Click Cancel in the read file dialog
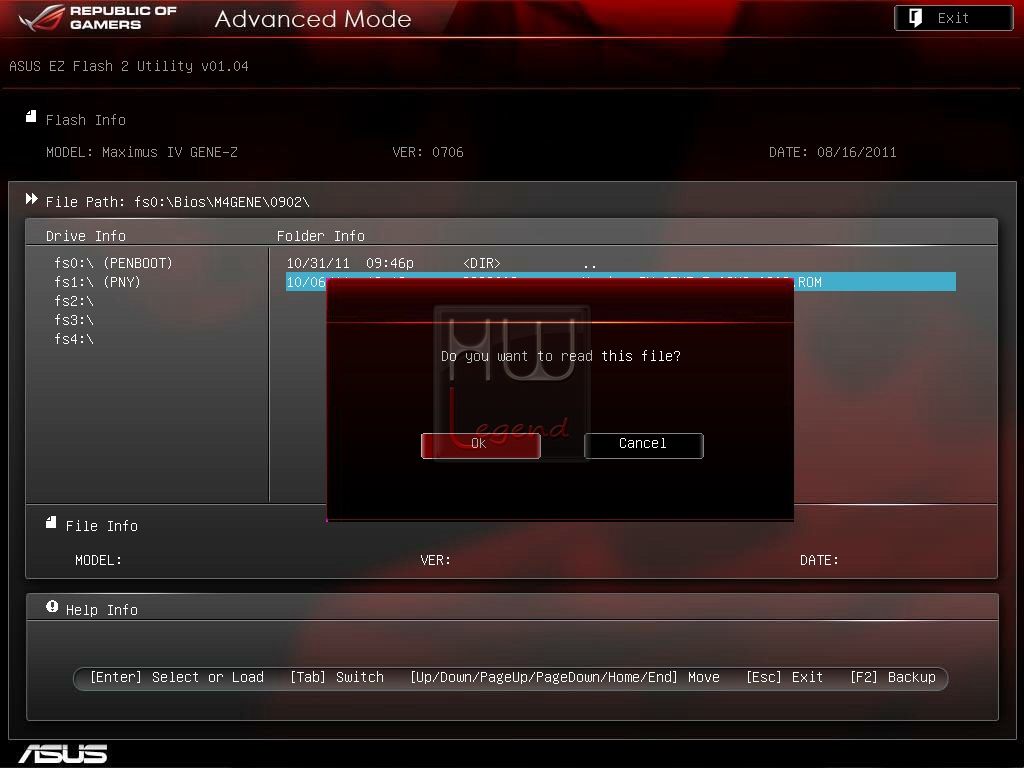Image resolution: width=1024 pixels, height=768 pixels. (643, 445)
